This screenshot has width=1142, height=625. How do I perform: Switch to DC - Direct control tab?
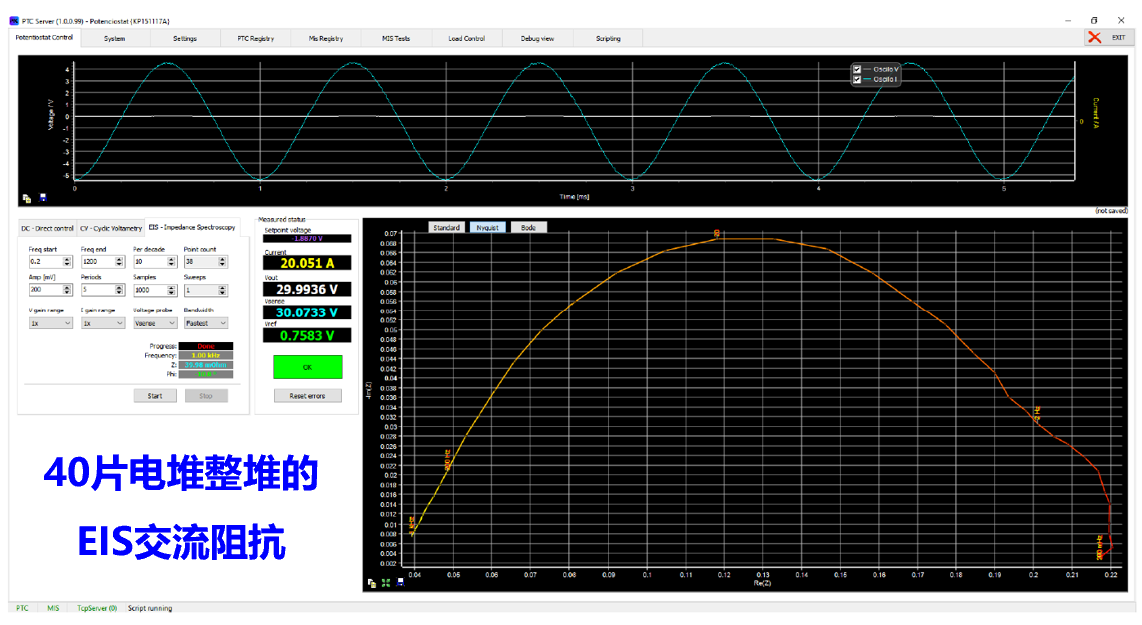47,228
